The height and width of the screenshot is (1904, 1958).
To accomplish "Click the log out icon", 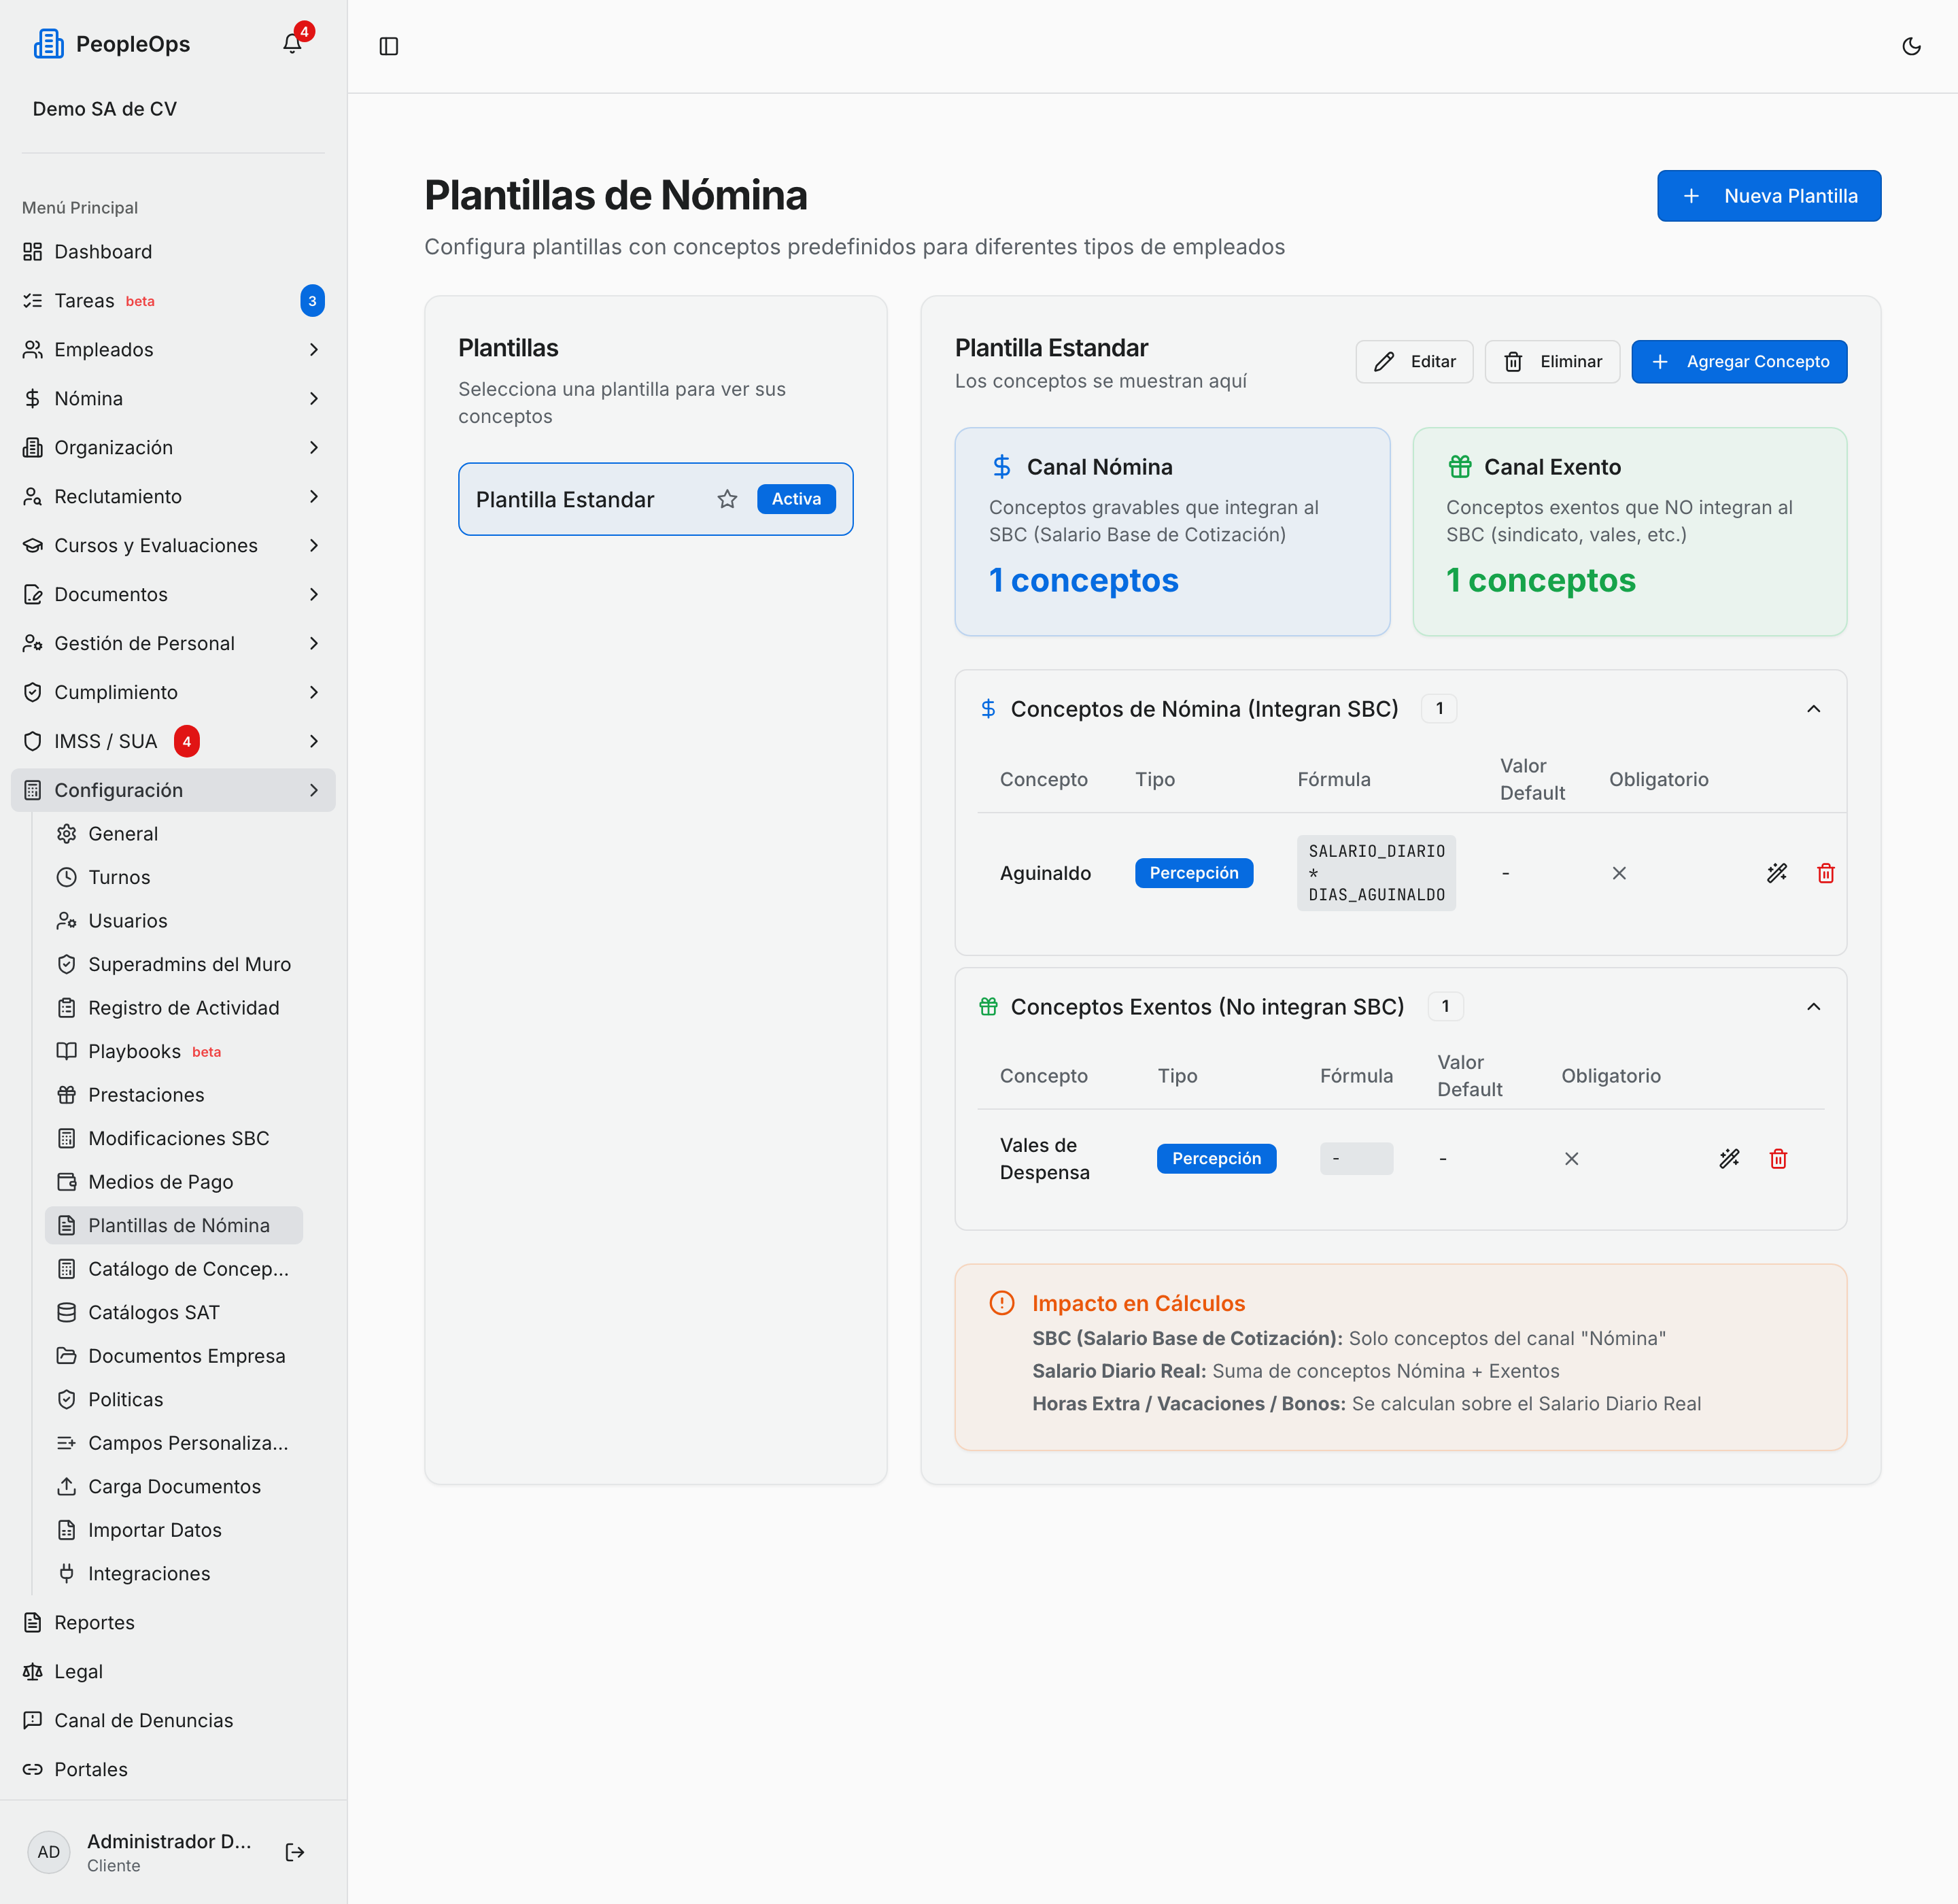I will (294, 1852).
